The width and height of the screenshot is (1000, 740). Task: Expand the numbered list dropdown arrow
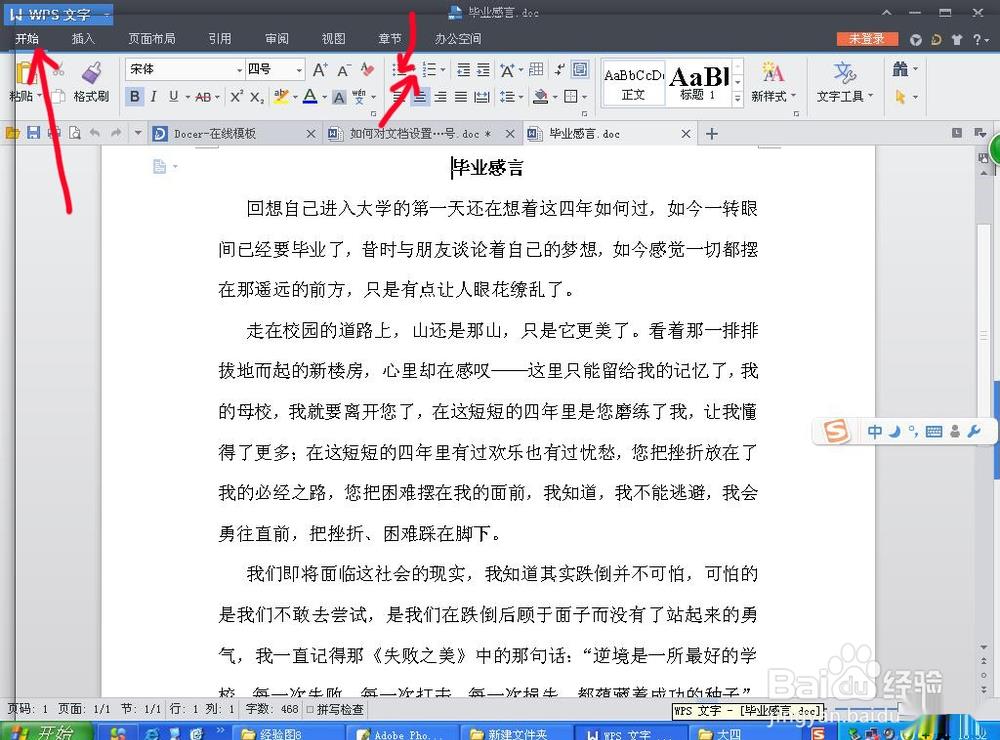click(443, 70)
